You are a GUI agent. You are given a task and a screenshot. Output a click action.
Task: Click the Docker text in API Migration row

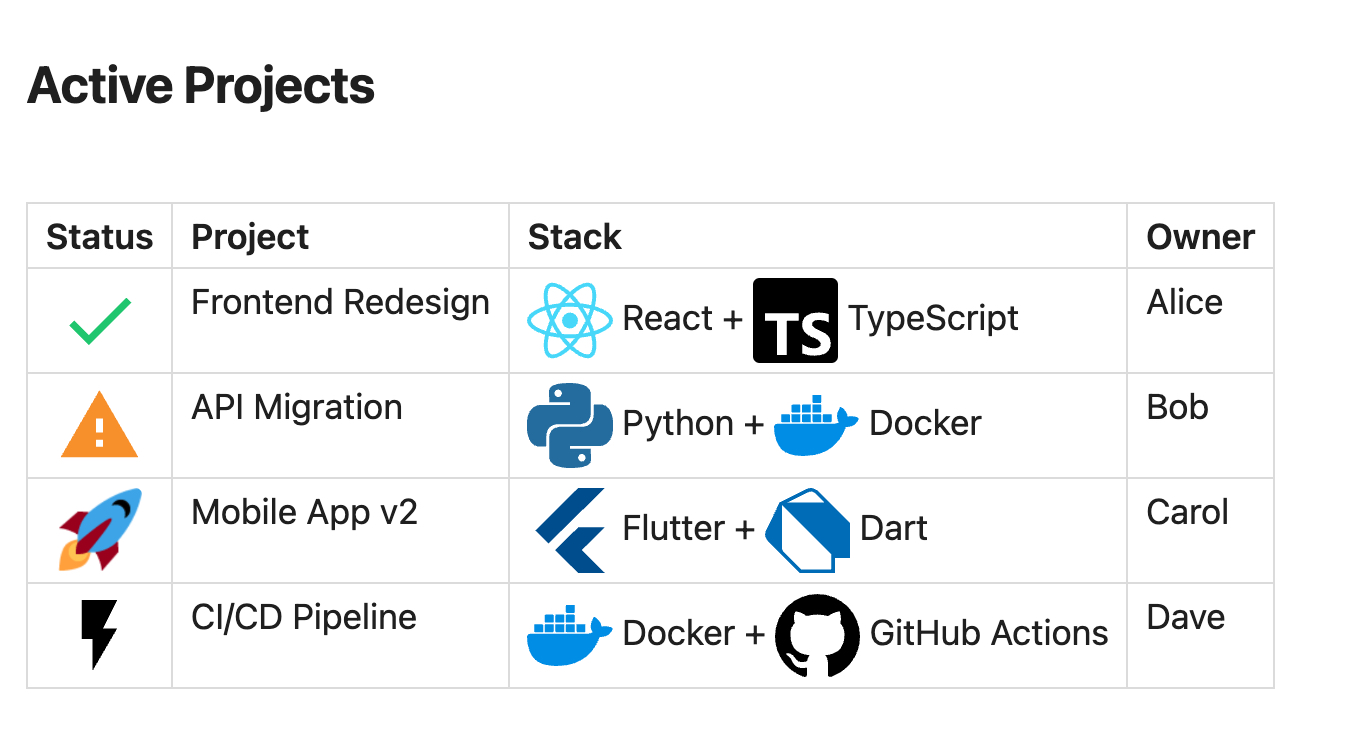(x=925, y=423)
